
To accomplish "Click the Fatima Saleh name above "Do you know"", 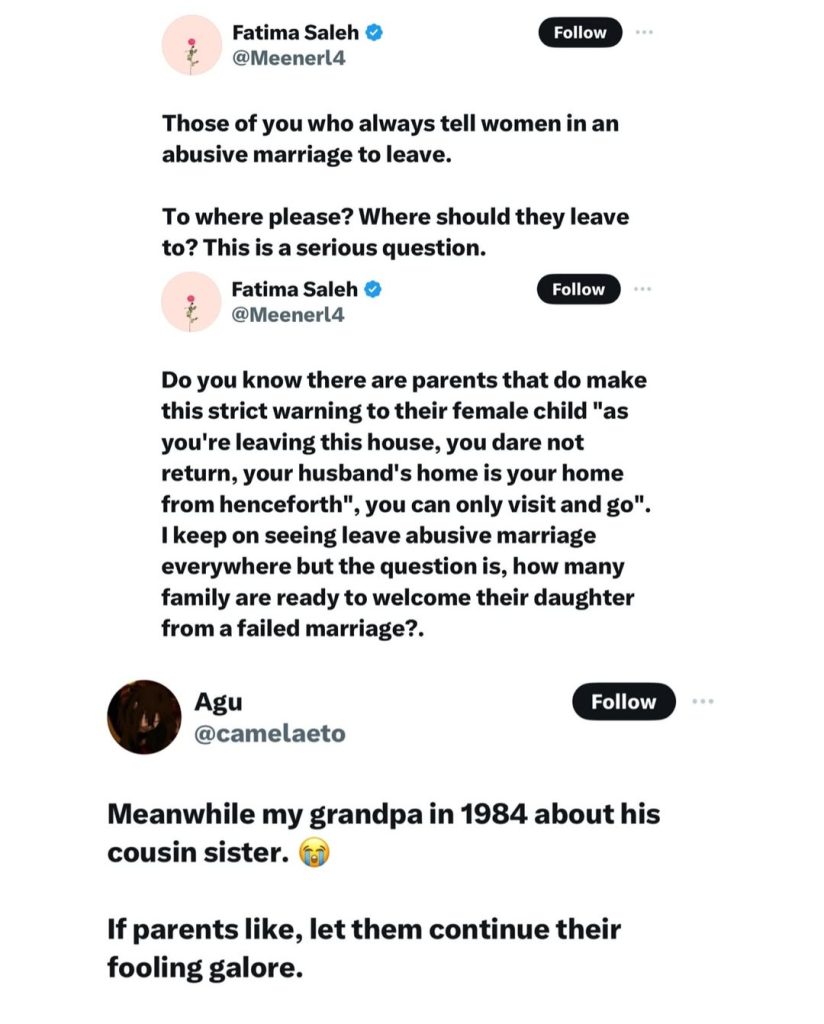I will pyautogui.click(x=295, y=290).
